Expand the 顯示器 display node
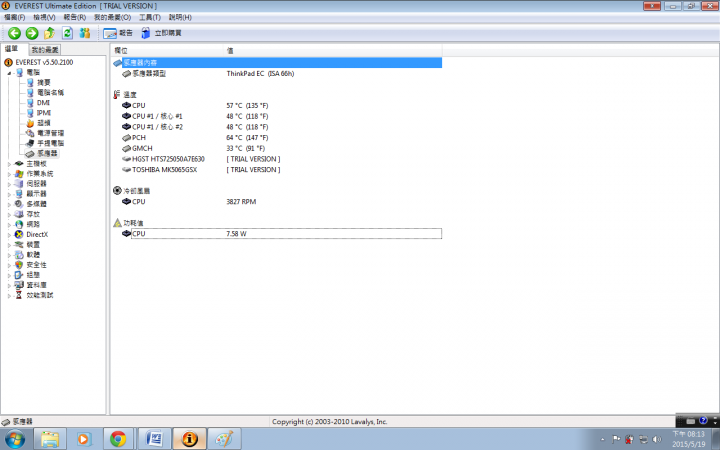The image size is (720, 450). (9, 194)
